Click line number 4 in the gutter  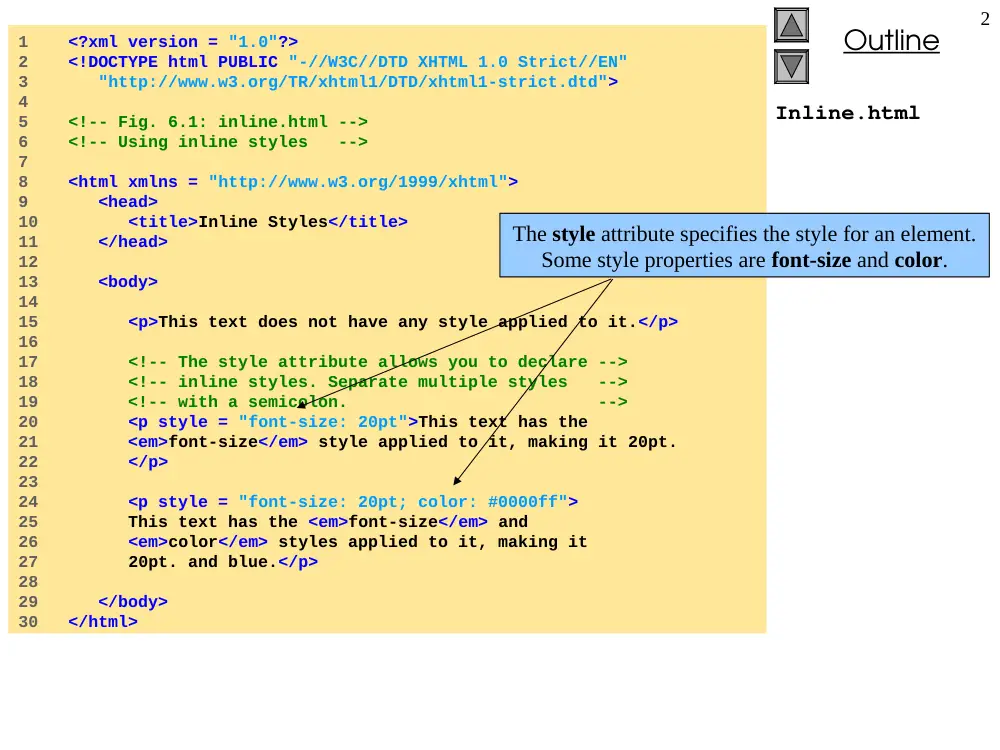tap(23, 102)
